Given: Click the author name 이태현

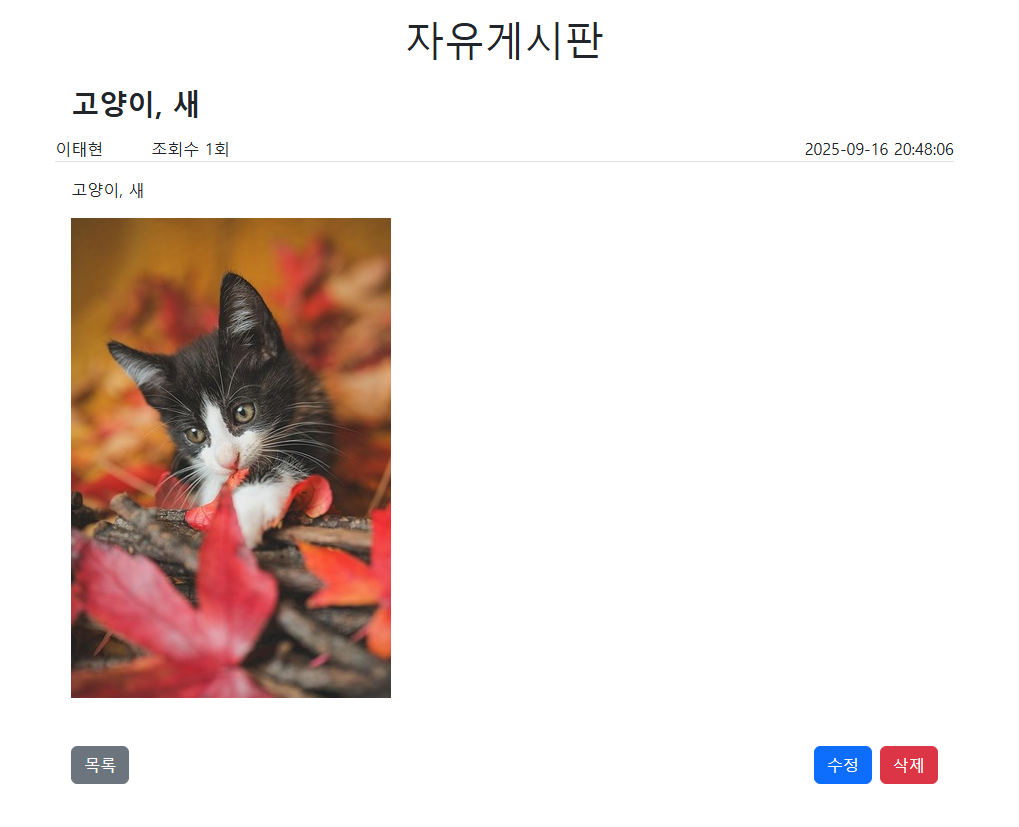Looking at the screenshot, I should [x=79, y=149].
